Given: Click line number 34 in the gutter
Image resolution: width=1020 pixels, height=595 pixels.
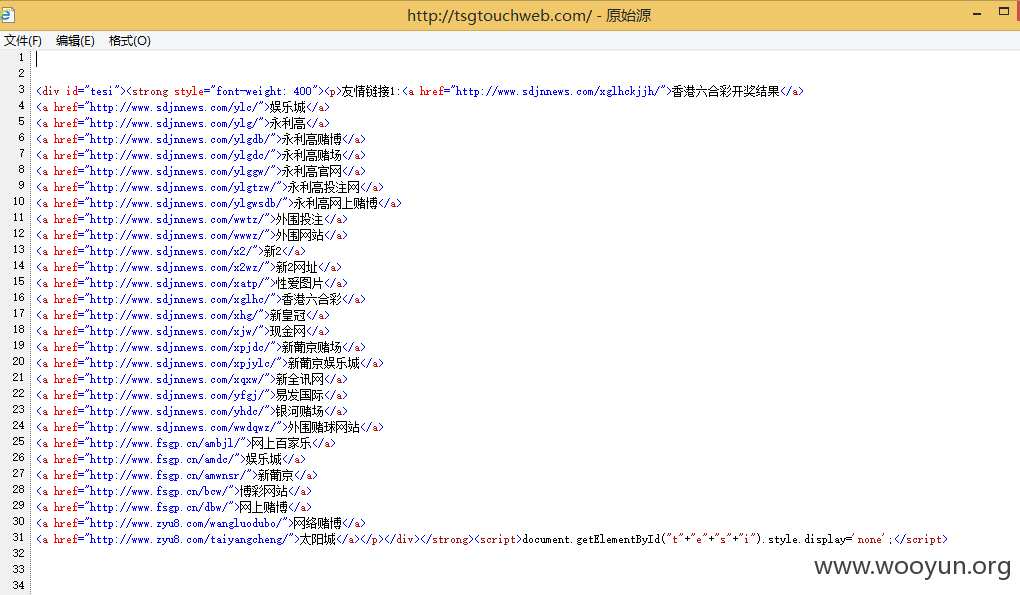Looking at the screenshot, I should 18,585.
